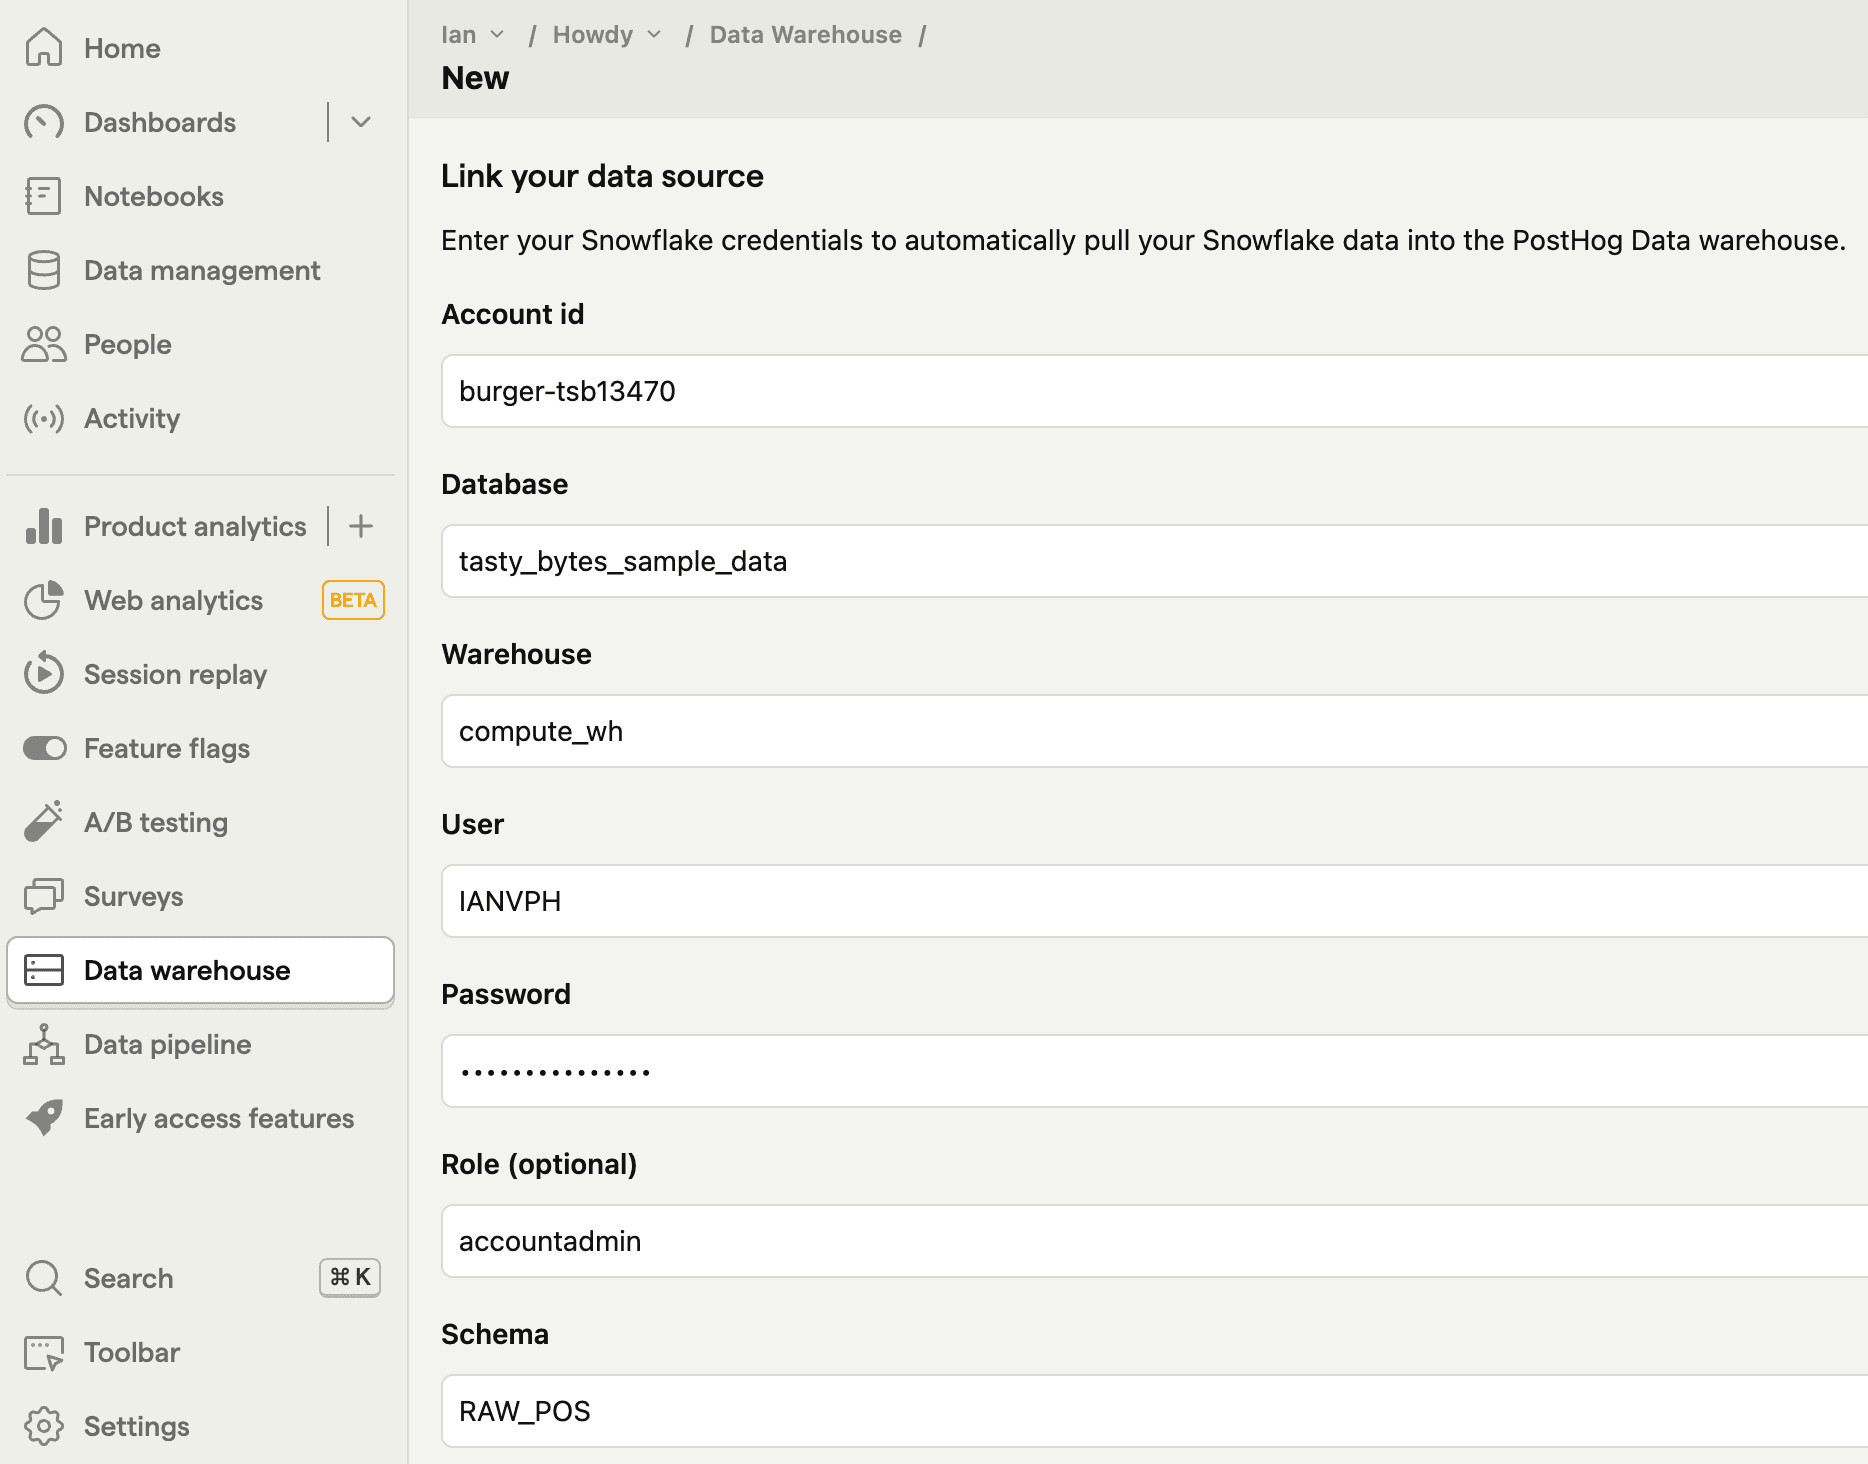The height and width of the screenshot is (1464, 1868).
Task: Focus the Role (optional) input field
Action: (x=1154, y=1241)
